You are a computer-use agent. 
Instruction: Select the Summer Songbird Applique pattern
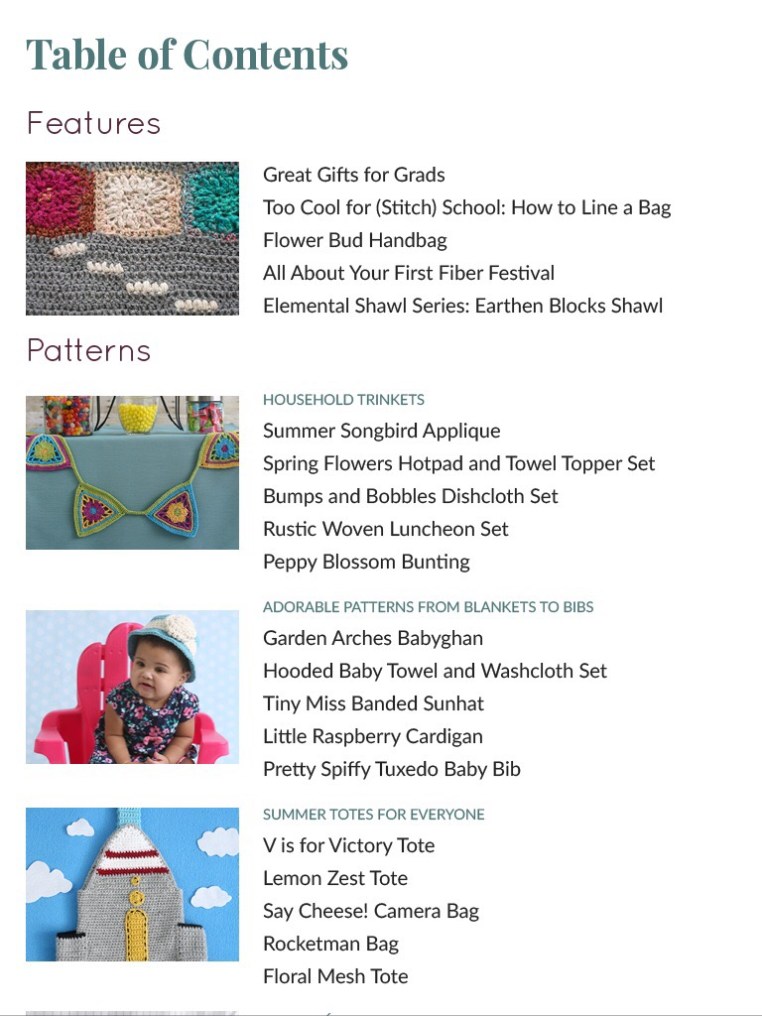(381, 431)
